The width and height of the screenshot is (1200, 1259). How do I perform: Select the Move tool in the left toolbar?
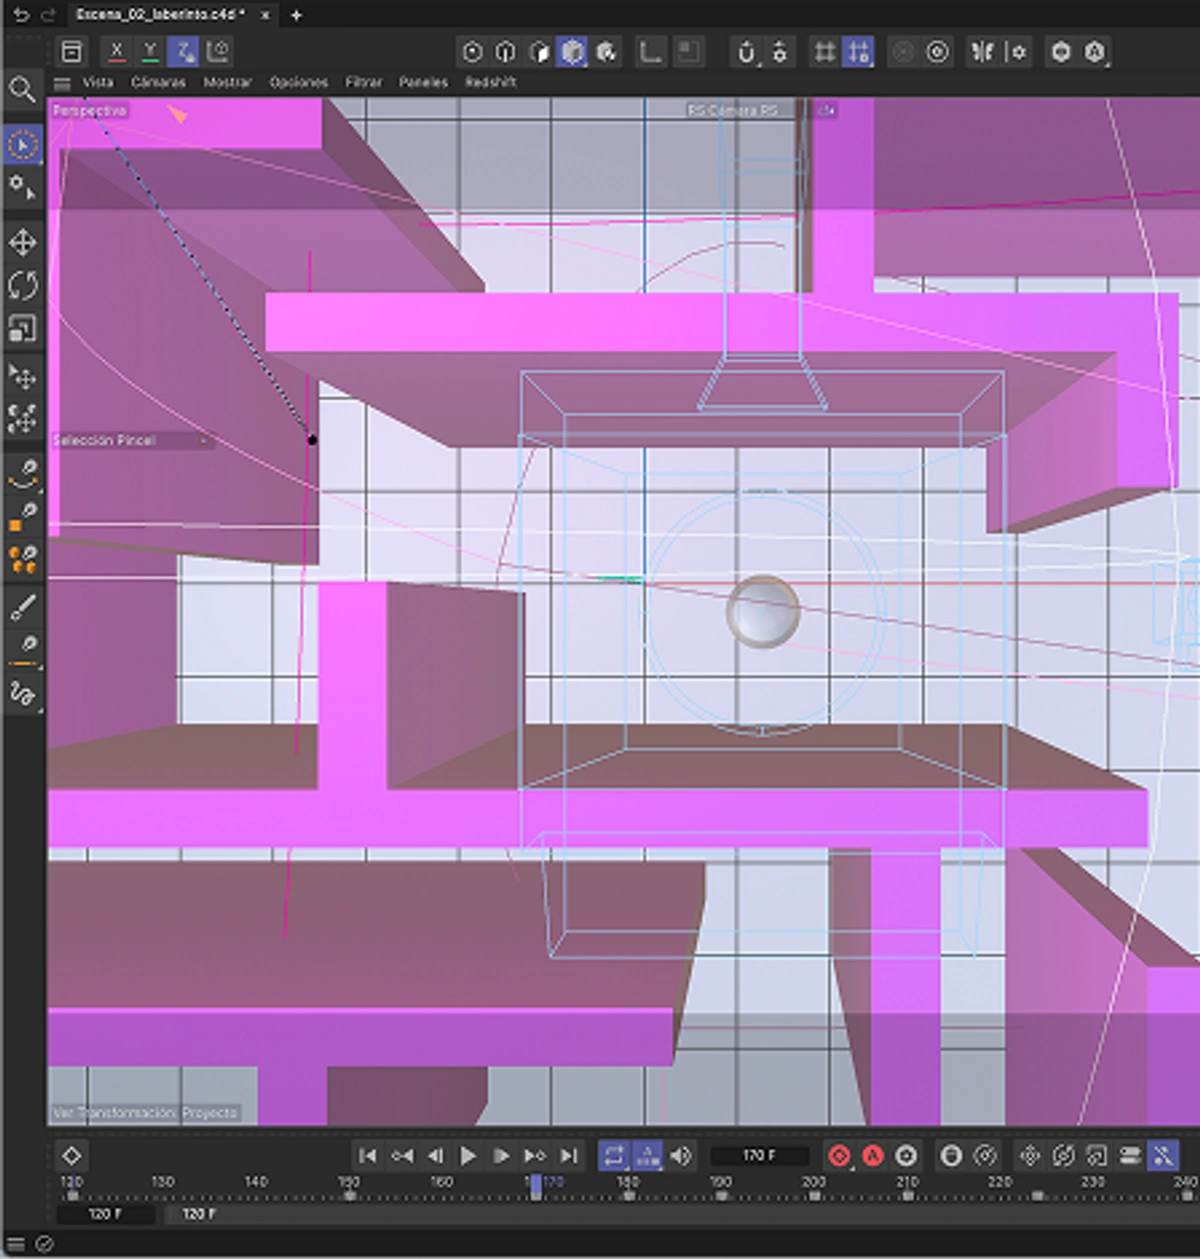(x=24, y=242)
